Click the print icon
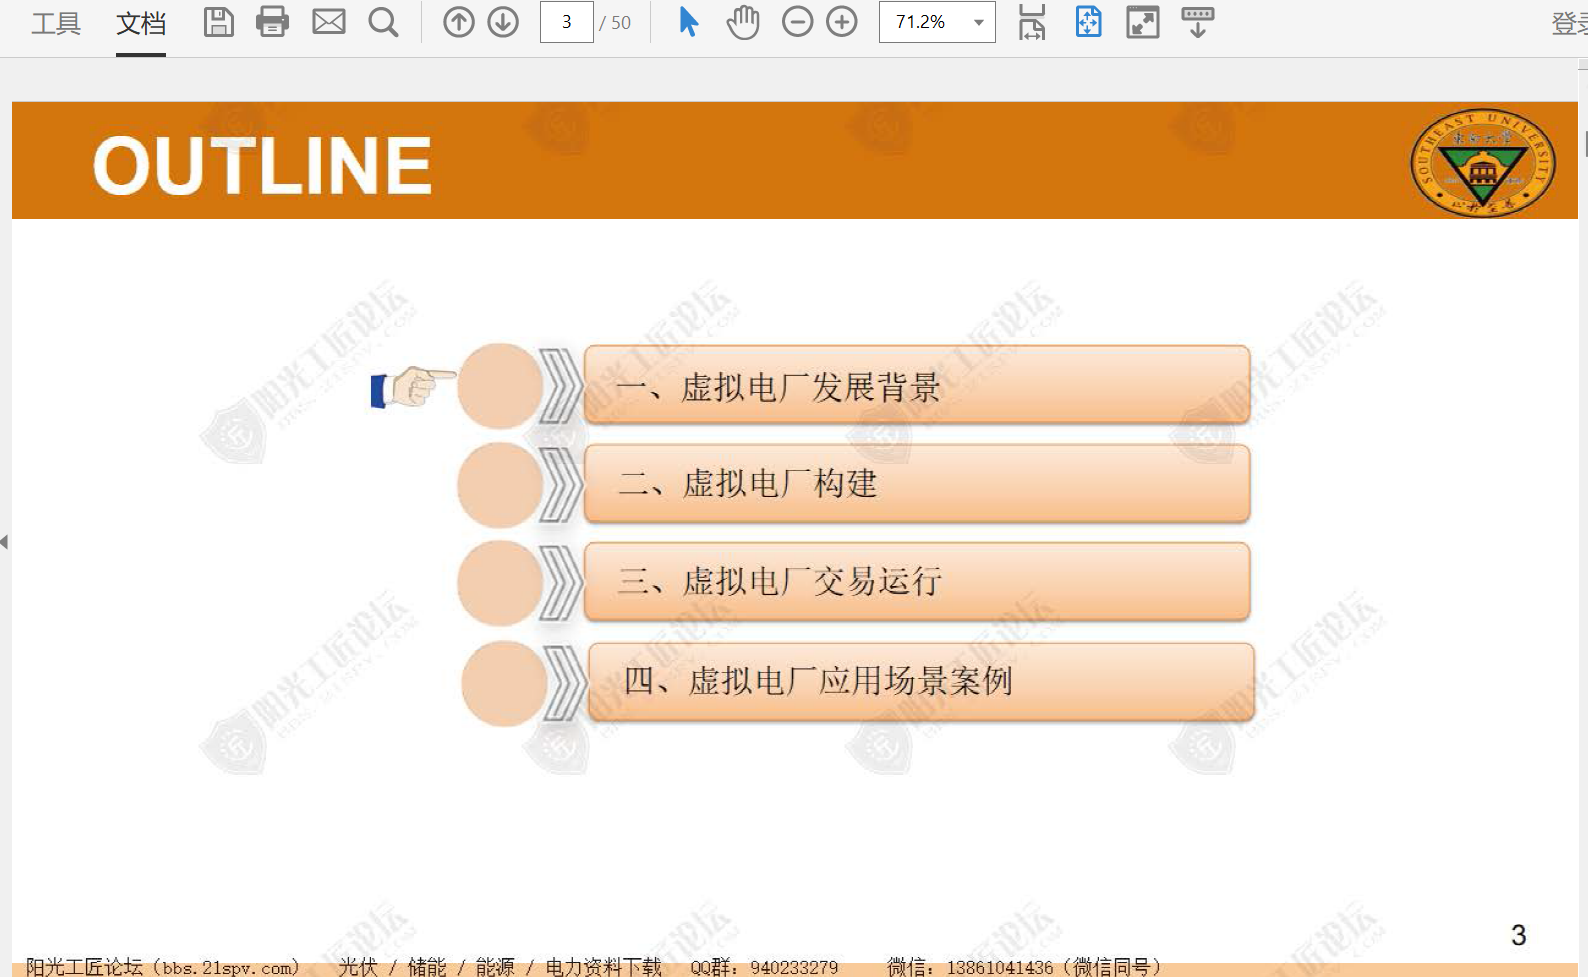The height and width of the screenshot is (977, 1588). click(x=272, y=22)
